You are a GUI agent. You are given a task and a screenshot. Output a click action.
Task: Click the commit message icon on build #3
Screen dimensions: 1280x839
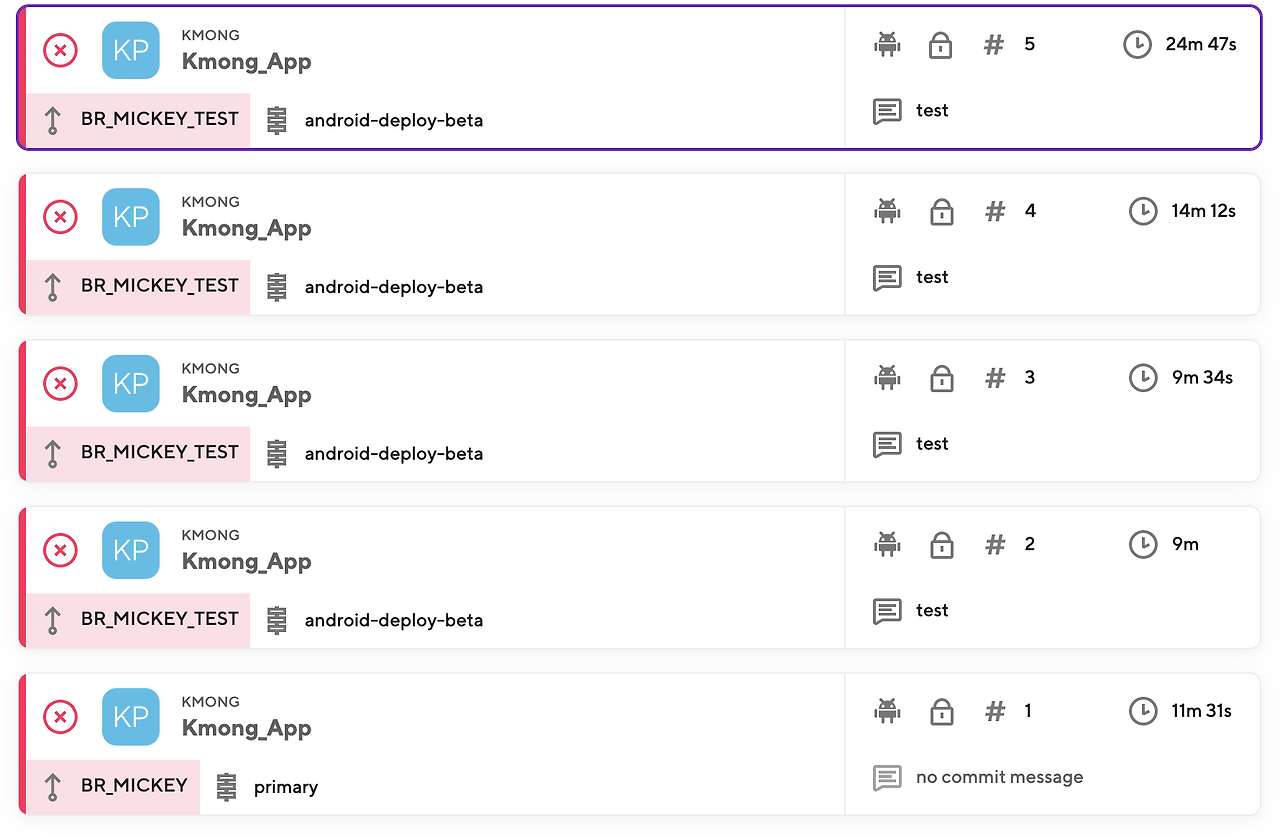point(887,444)
